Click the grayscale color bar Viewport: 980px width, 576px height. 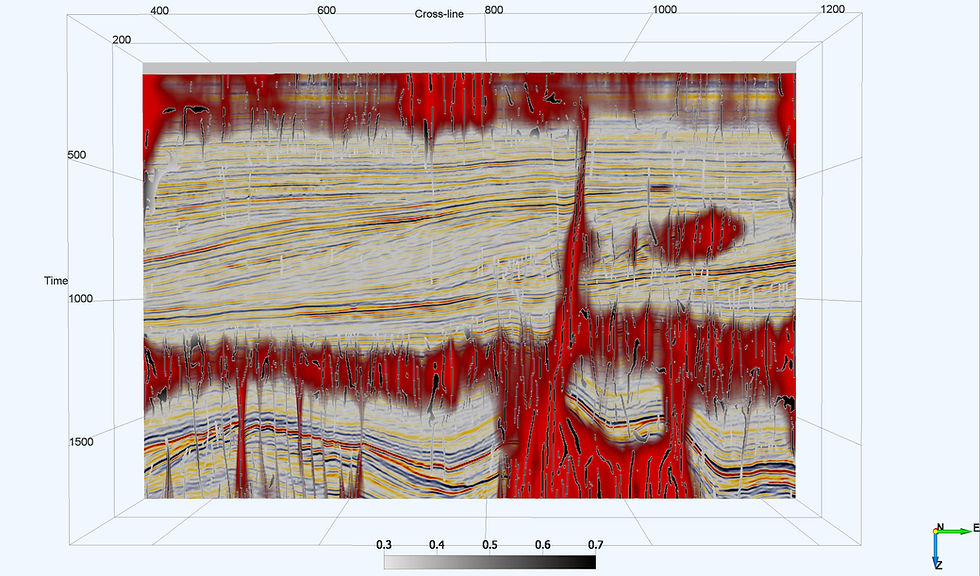(x=490, y=562)
